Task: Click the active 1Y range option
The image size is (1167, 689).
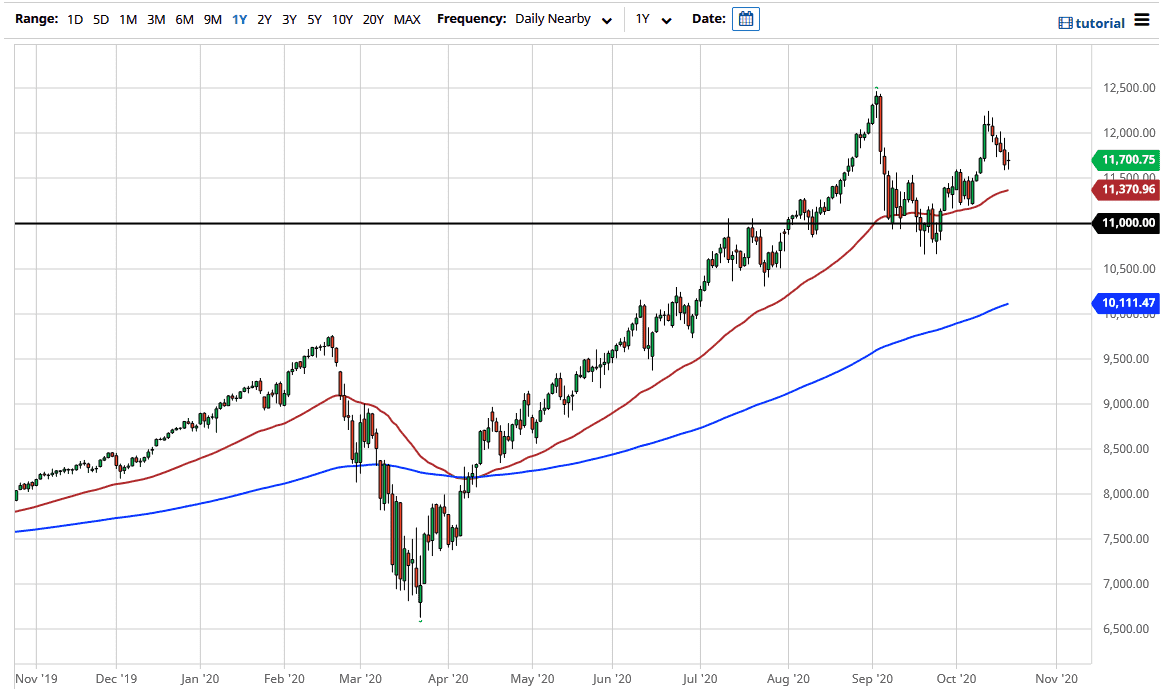Action: click(238, 18)
